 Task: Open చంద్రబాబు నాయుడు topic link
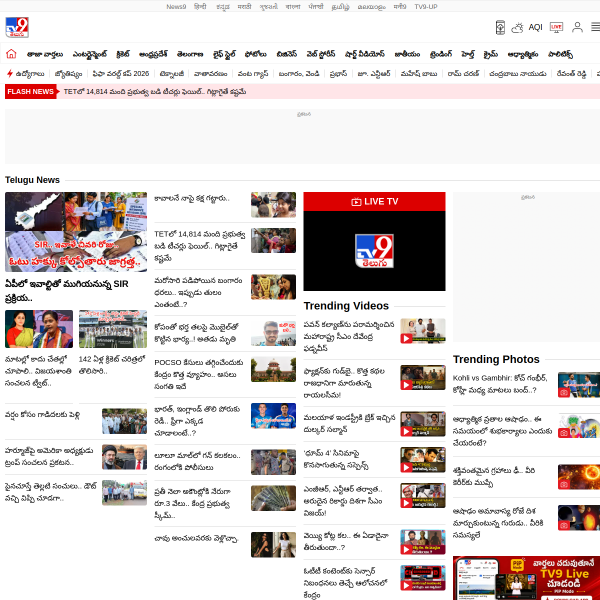pyautogui.click(x=518, y=73)
